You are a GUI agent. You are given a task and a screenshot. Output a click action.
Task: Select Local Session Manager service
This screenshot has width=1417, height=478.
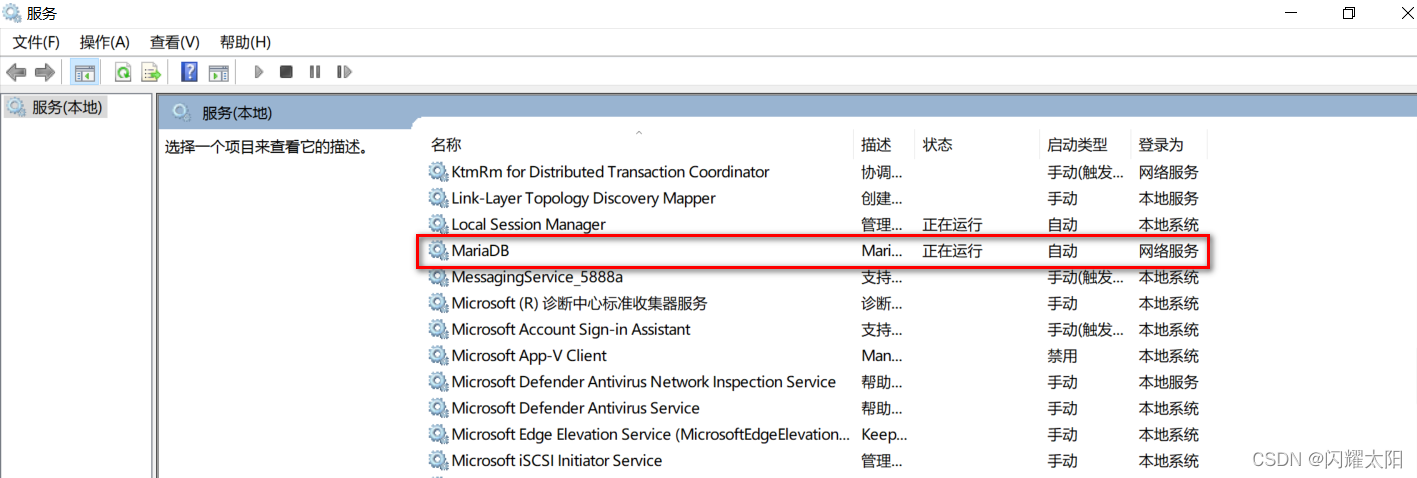coord(528,224)
